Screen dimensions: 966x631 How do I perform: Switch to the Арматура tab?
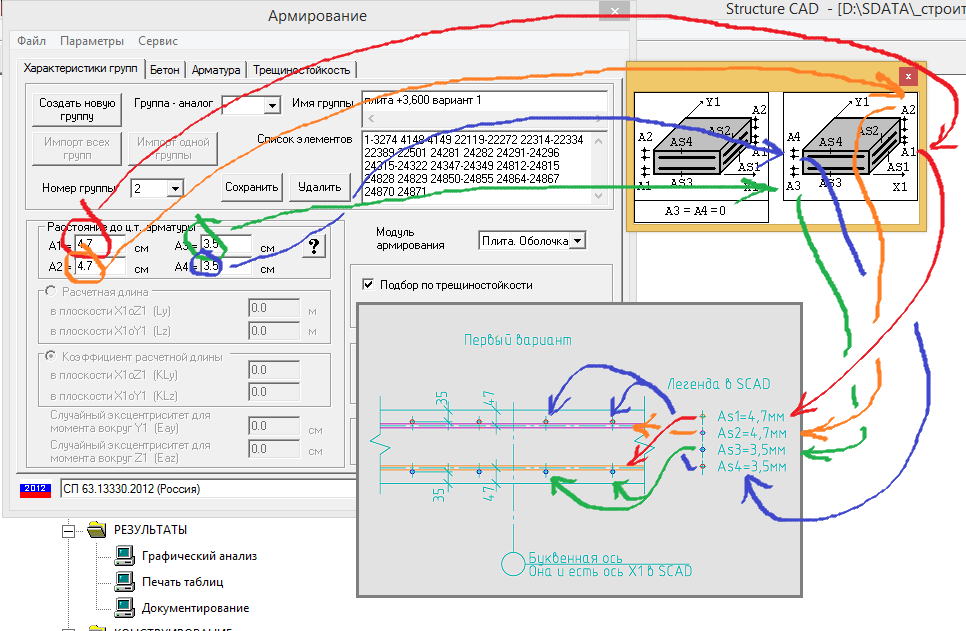point(216,70)
